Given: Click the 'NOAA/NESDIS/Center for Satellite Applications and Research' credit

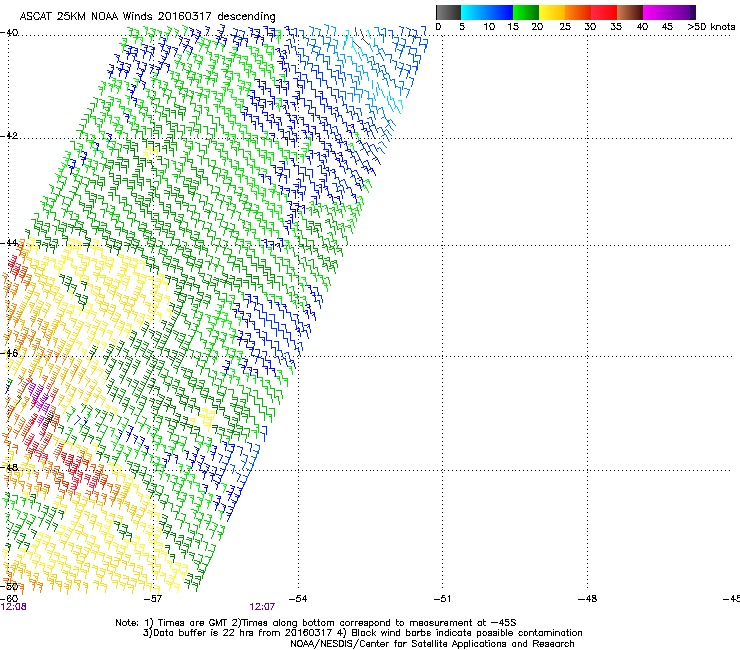Looking at the screenshot, I should click(x=432, y=644).
